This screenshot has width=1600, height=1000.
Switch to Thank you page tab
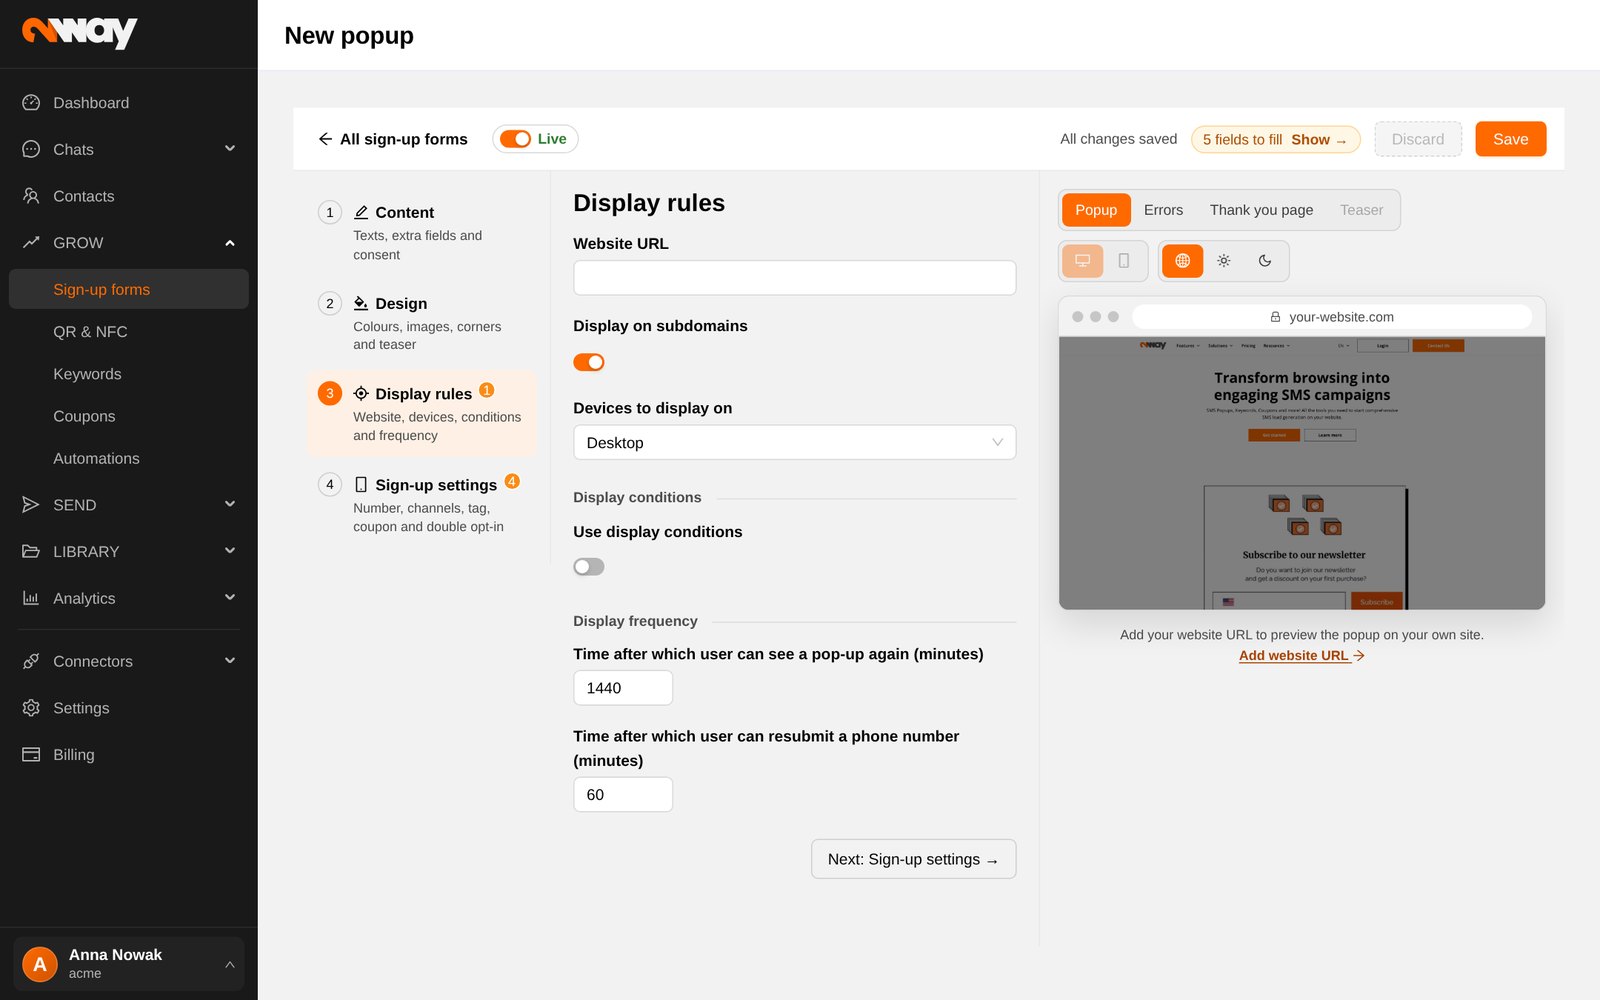click(x=1261, y=210)
